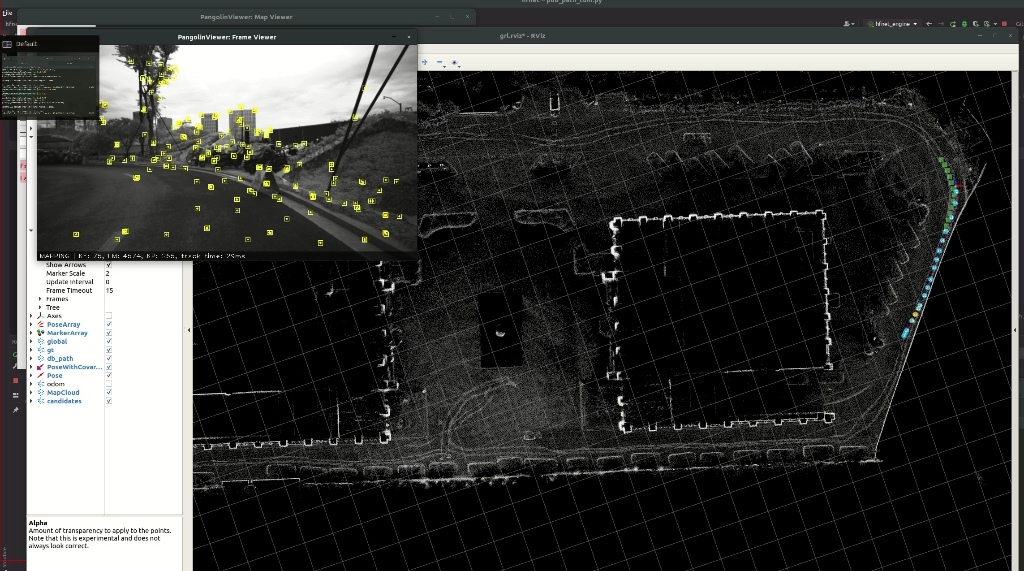Click the MapCloud point cloud icon
Viewport: 1024px width, 571px height.
point(40,393)
